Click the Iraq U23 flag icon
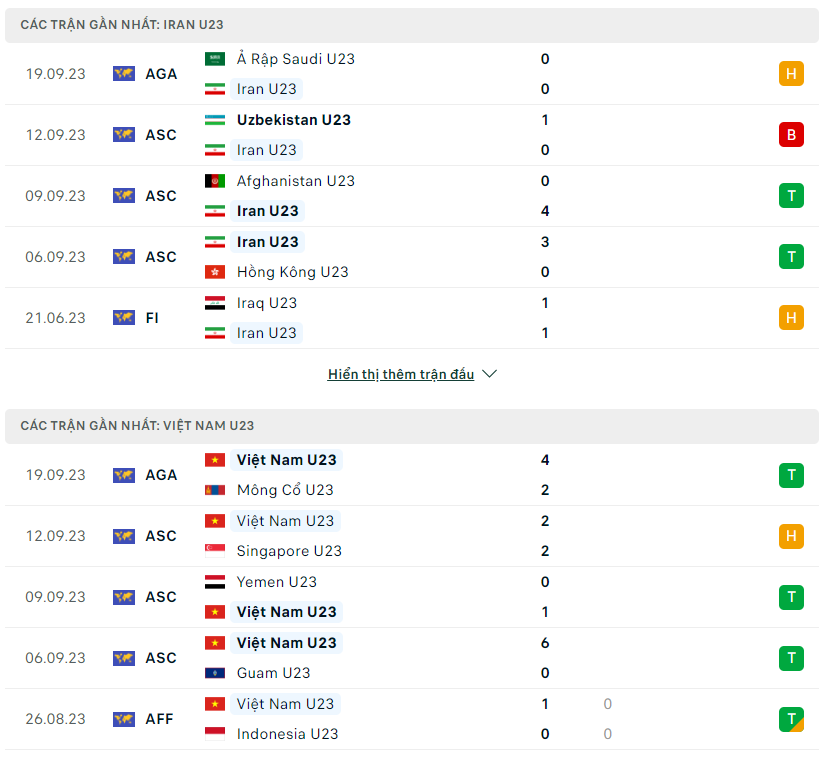 point(214,303)
